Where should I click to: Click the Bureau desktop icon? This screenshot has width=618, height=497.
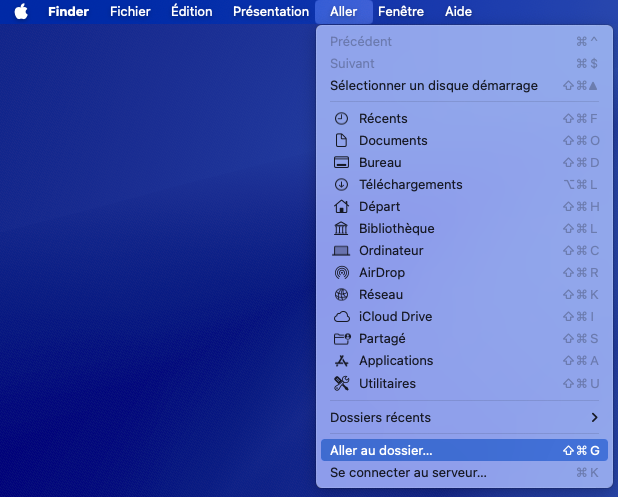(x=341, y=163)
